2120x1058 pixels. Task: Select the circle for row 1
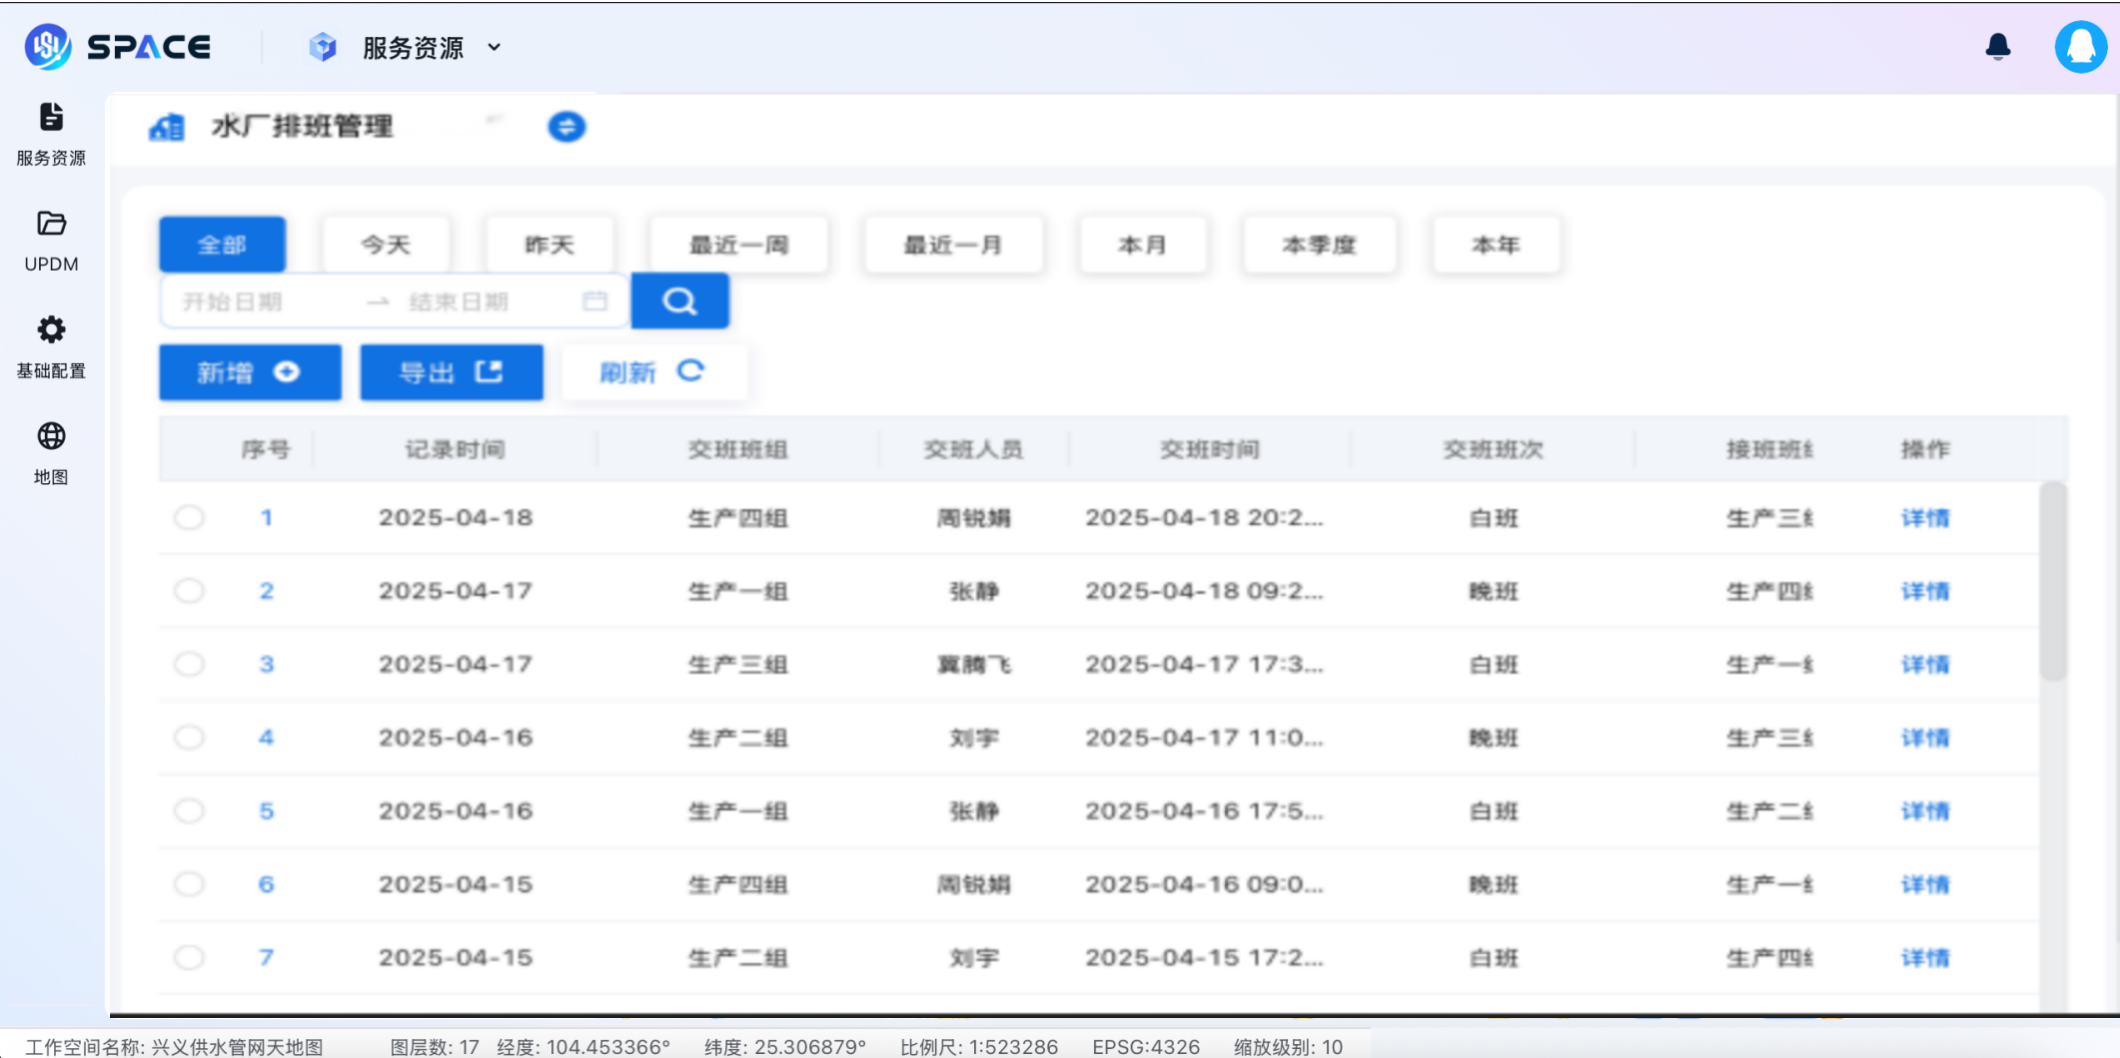coord(189,518)
